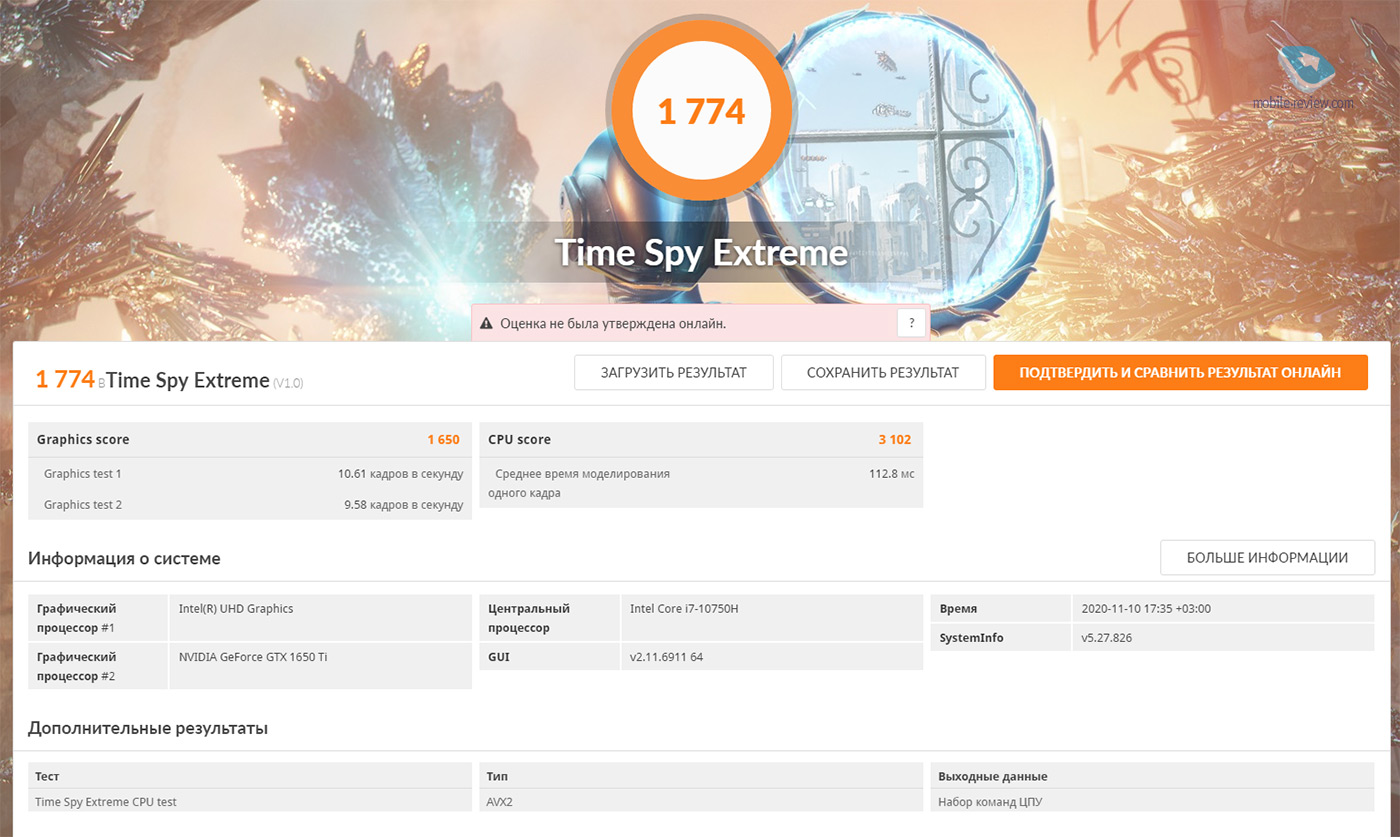This screenshot has width=1400, height=837.
Task: Select 10.61 кадров в секунду value
Action: point(400,474)
